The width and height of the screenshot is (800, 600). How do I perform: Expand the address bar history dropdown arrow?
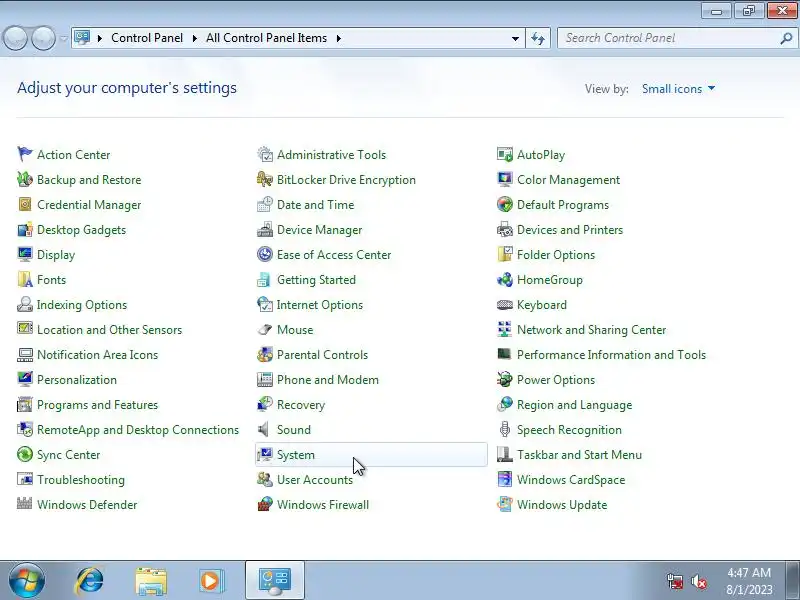tap(515, 38)
